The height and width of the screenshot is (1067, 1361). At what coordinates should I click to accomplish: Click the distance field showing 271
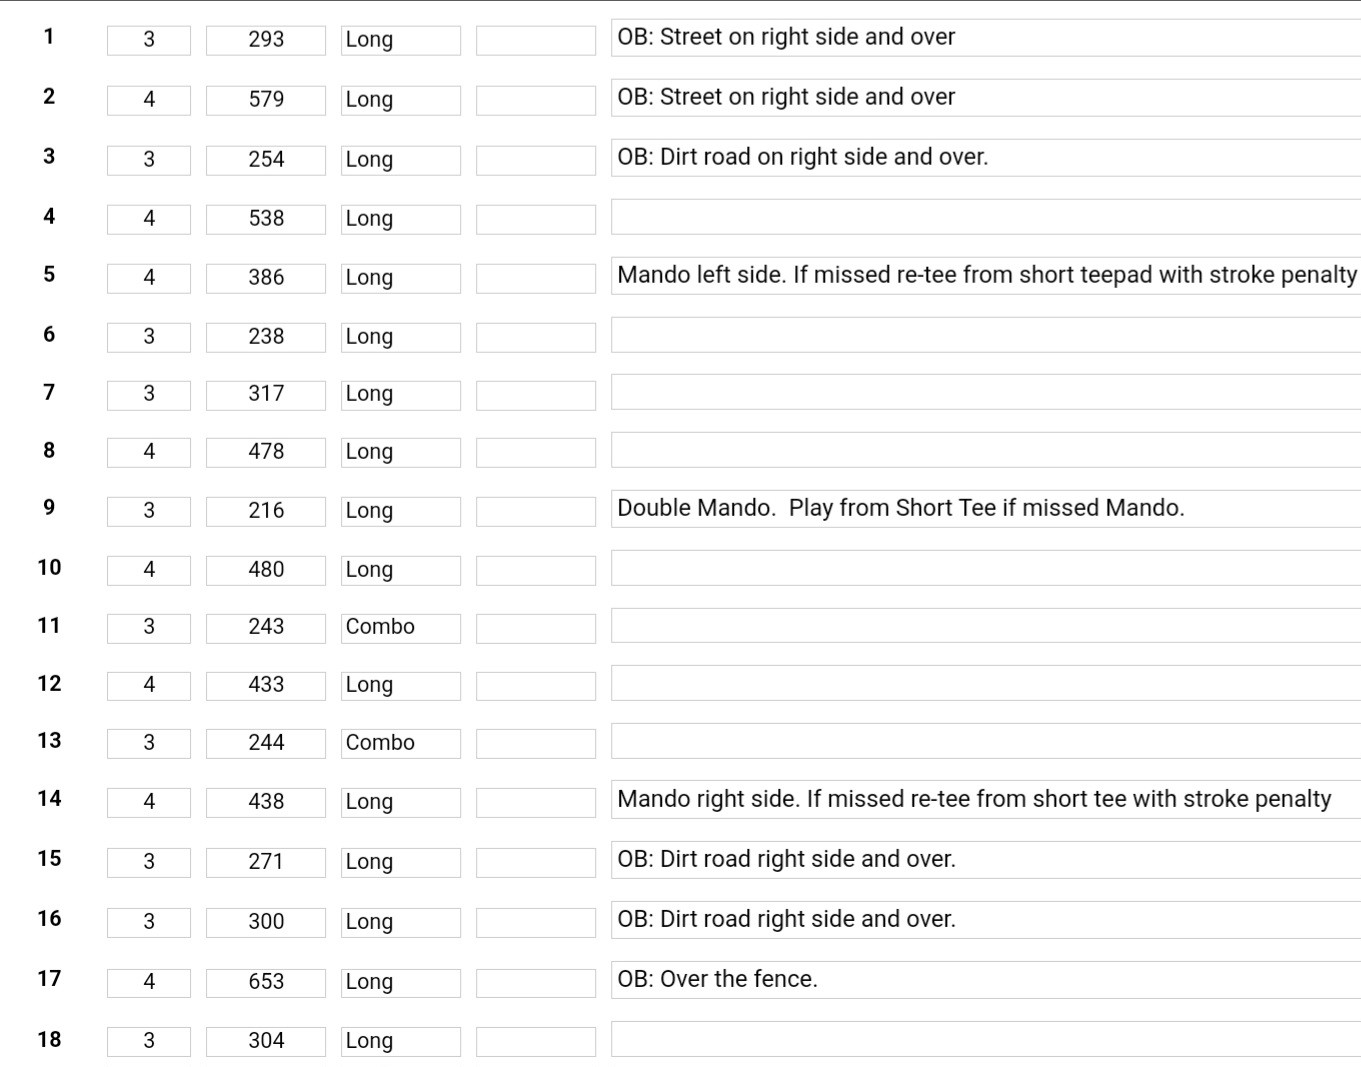(266, 862)
